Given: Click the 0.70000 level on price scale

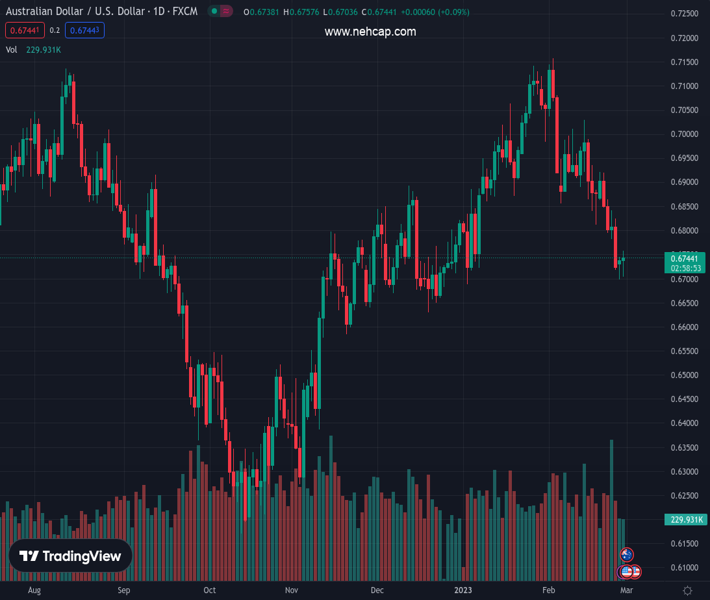Looking at the screenshot, I should coord(684,134).
